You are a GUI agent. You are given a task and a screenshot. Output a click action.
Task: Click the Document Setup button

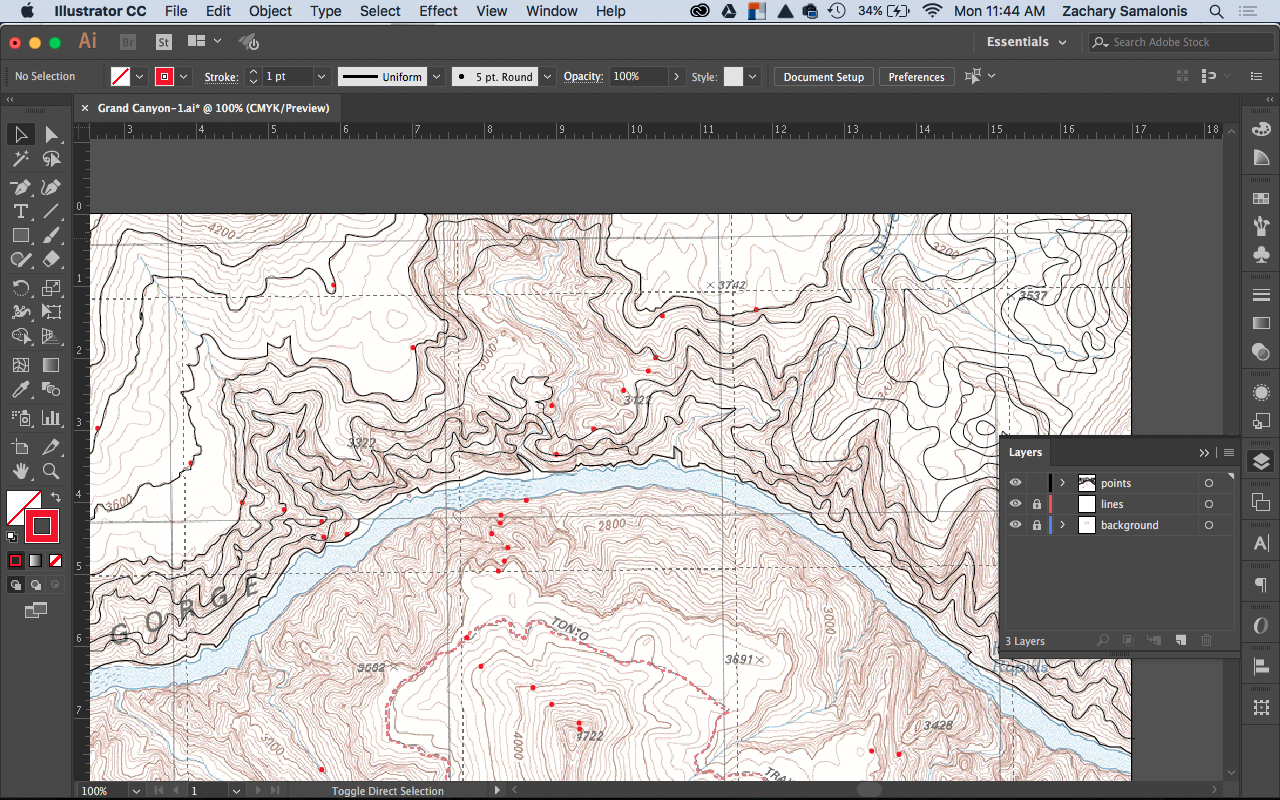823,77
